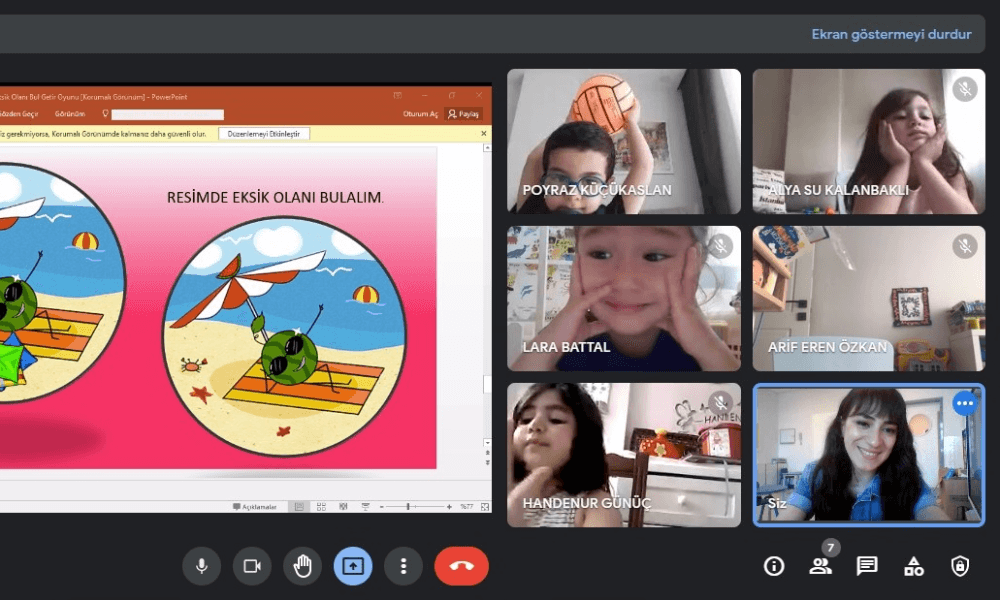Click "Oturum Aç" sign-in link
Screen dimensions: 1000x600
pos(420,114)
